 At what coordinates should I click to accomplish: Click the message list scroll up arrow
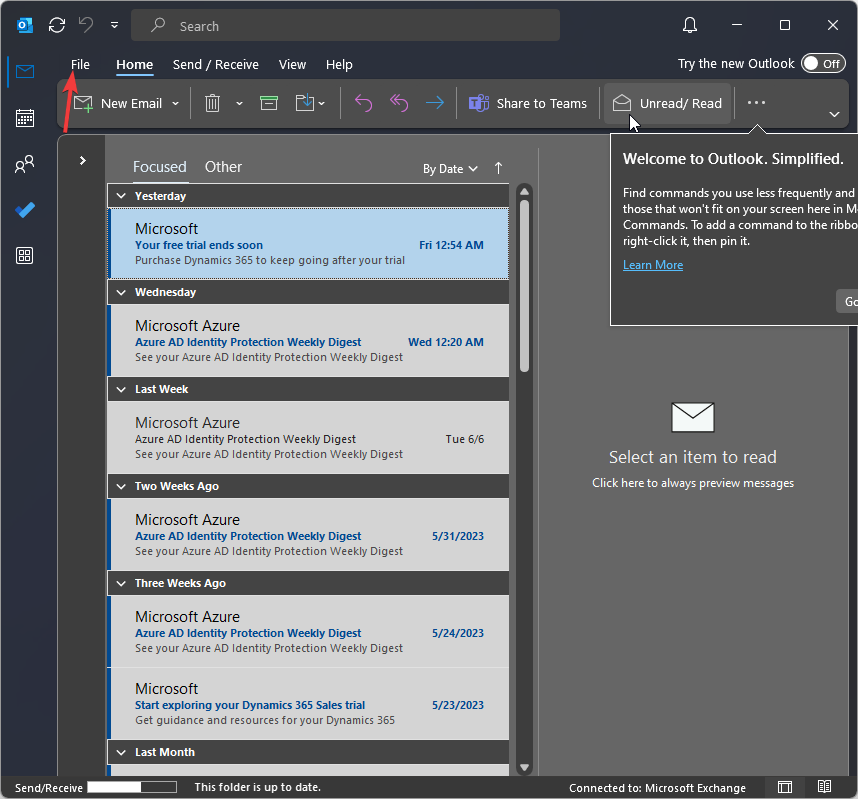524,192
